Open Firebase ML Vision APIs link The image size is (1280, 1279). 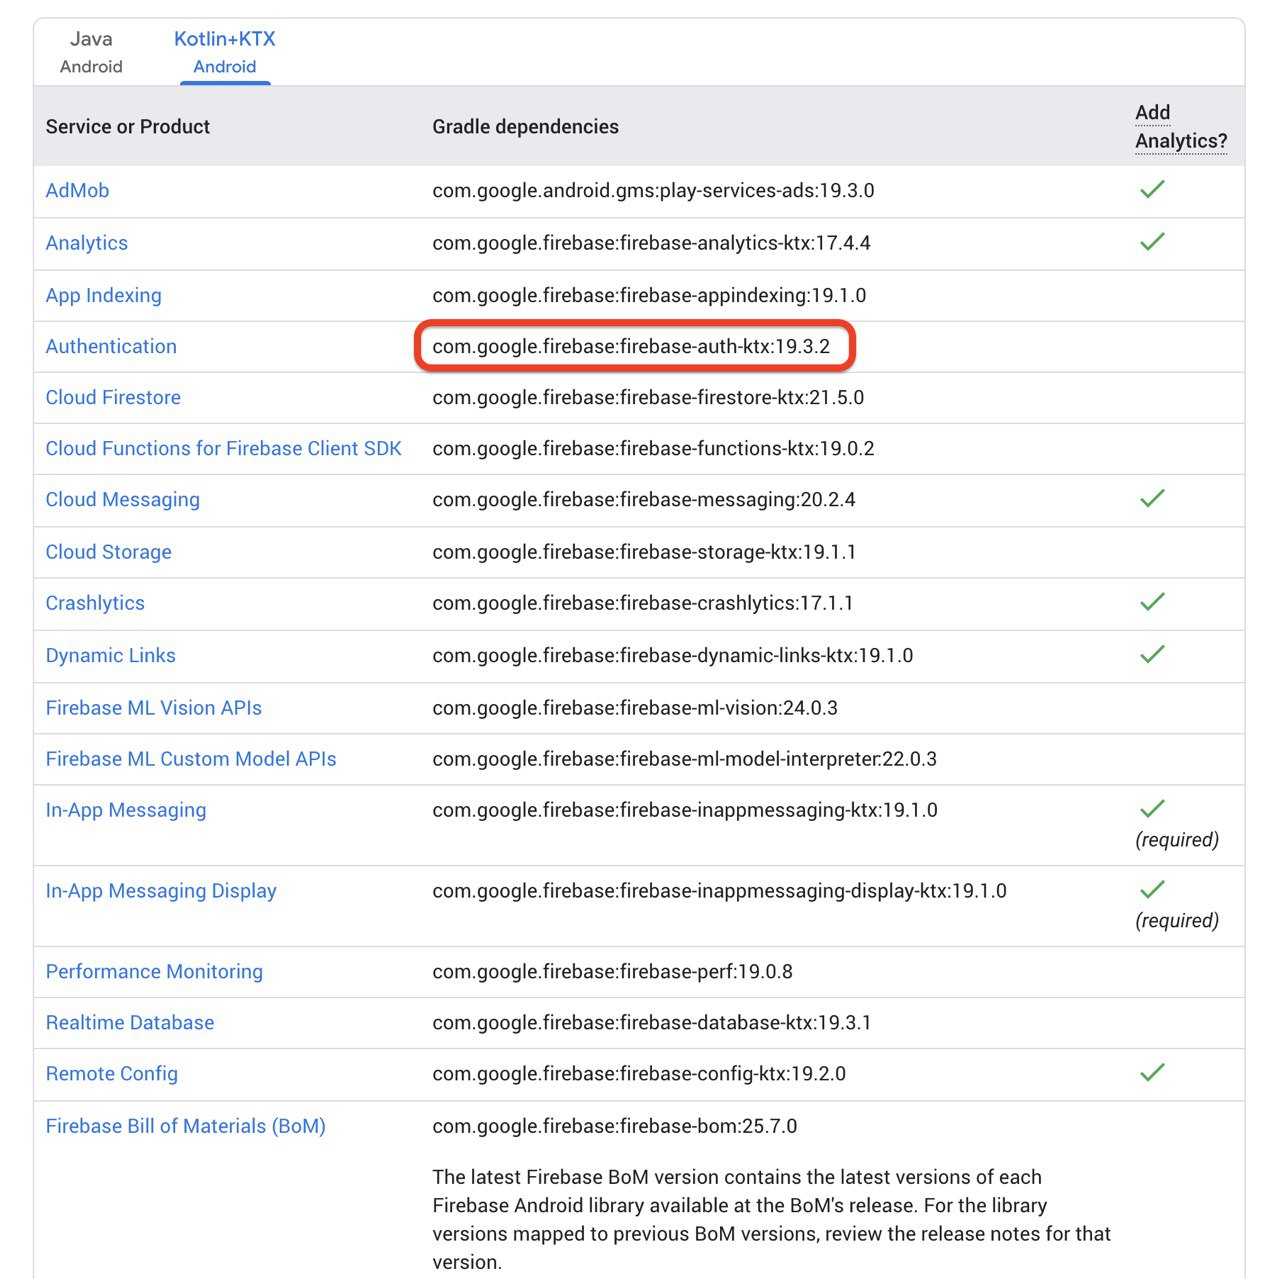click(x=153, y=708)
